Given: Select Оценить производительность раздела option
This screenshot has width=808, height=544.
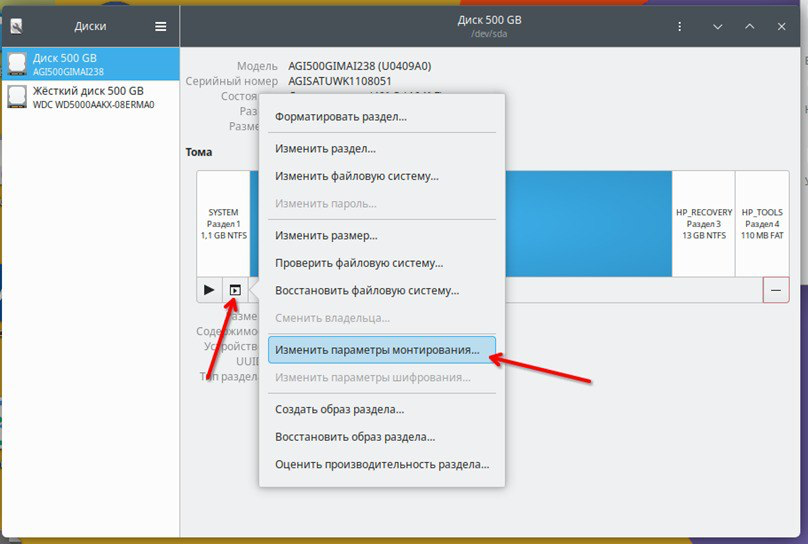Looking at the screenshot, I should 382,464.
